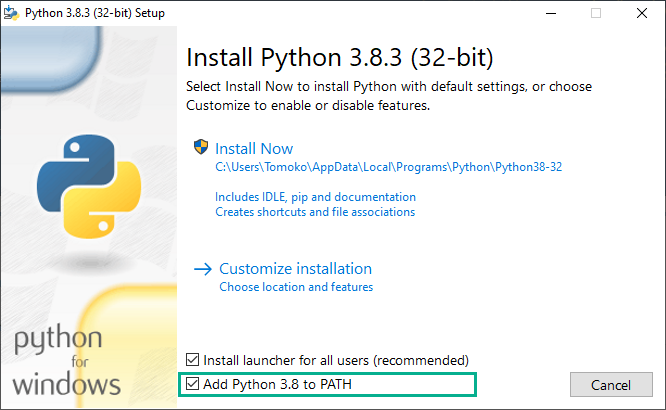666x410 pixels.
Task: Click 'Install launcher for all users (recommended)' label
Action: coord(336,359)
